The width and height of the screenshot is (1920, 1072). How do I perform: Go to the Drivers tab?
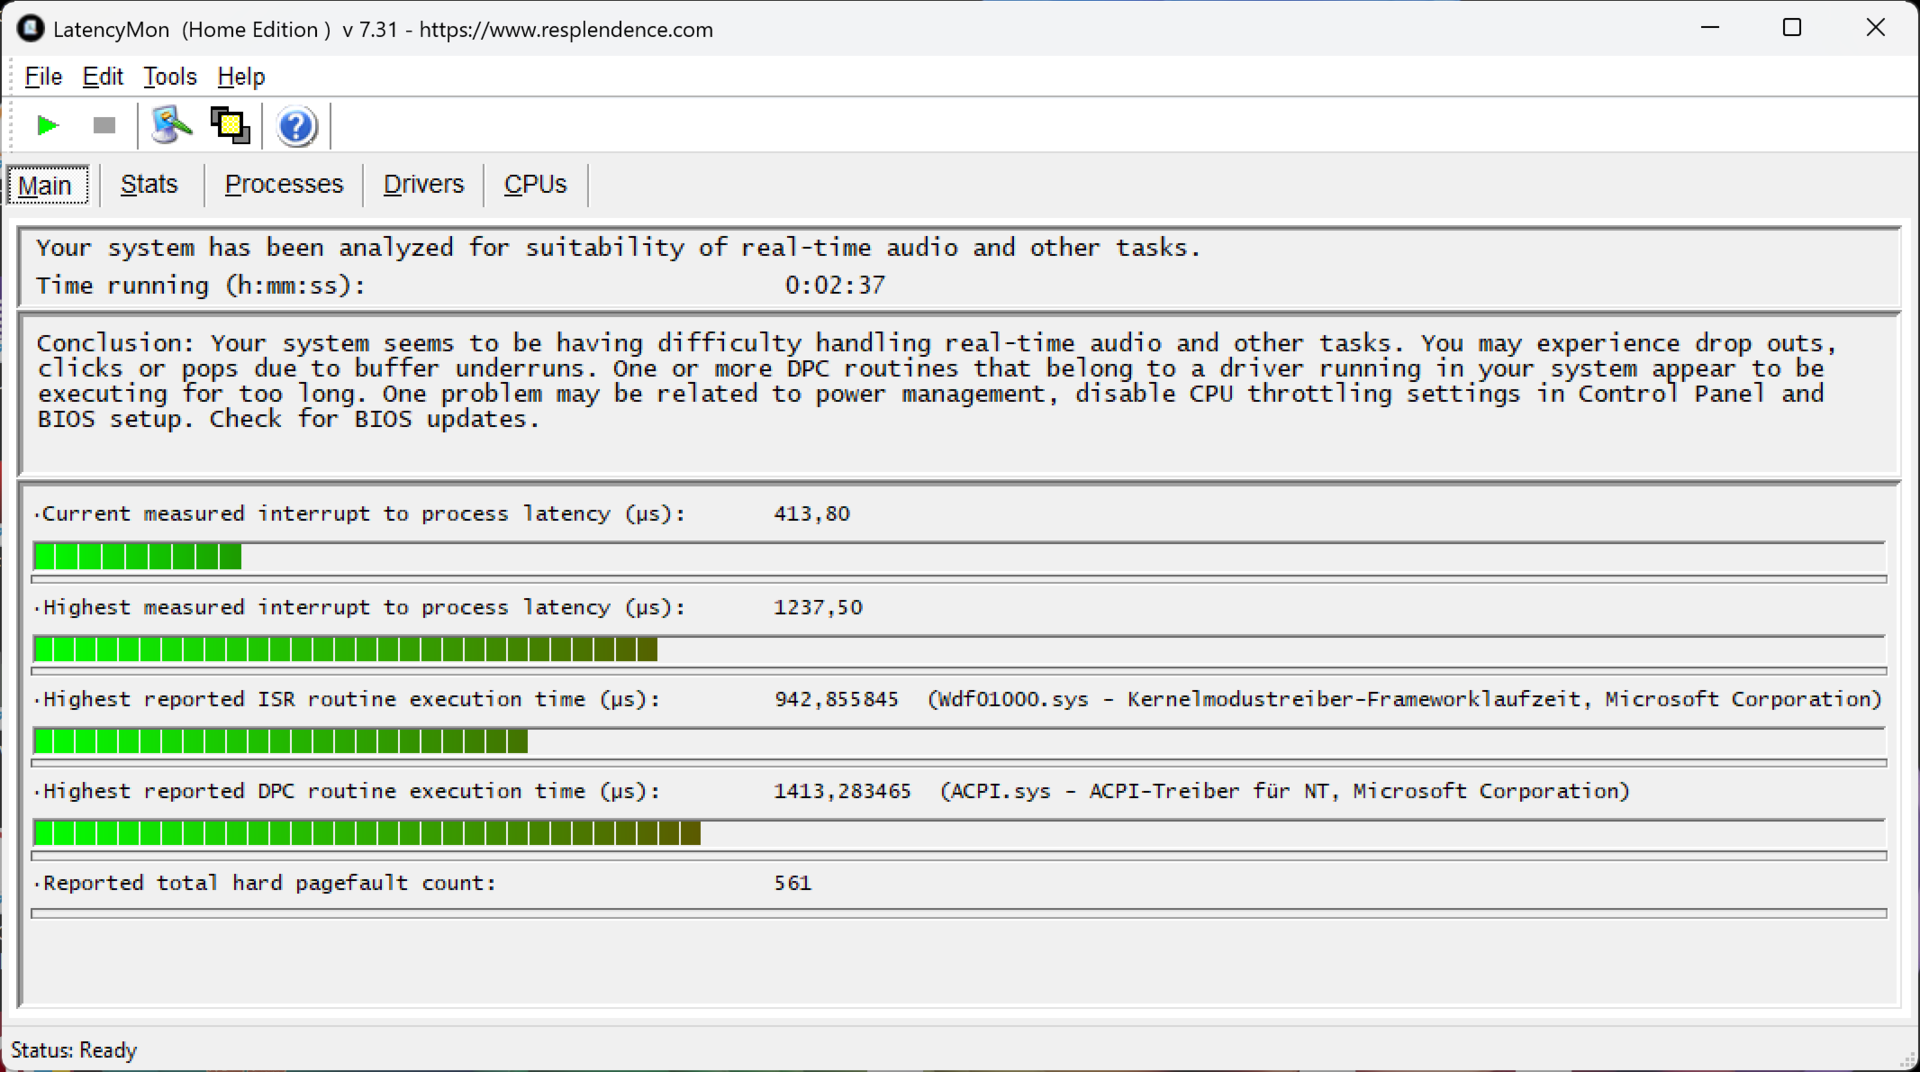pyautogui.click(x=423, y=185)
